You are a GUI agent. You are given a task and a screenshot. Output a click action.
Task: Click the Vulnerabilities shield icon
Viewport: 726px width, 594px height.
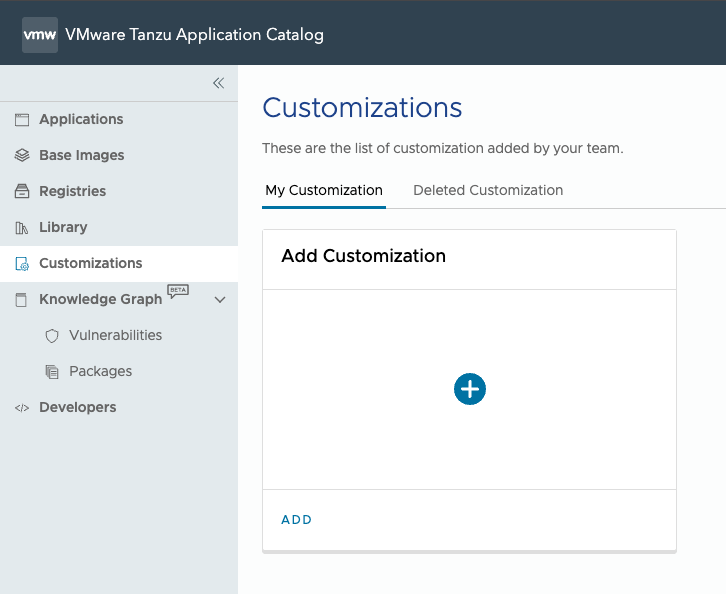coord(52,336)
